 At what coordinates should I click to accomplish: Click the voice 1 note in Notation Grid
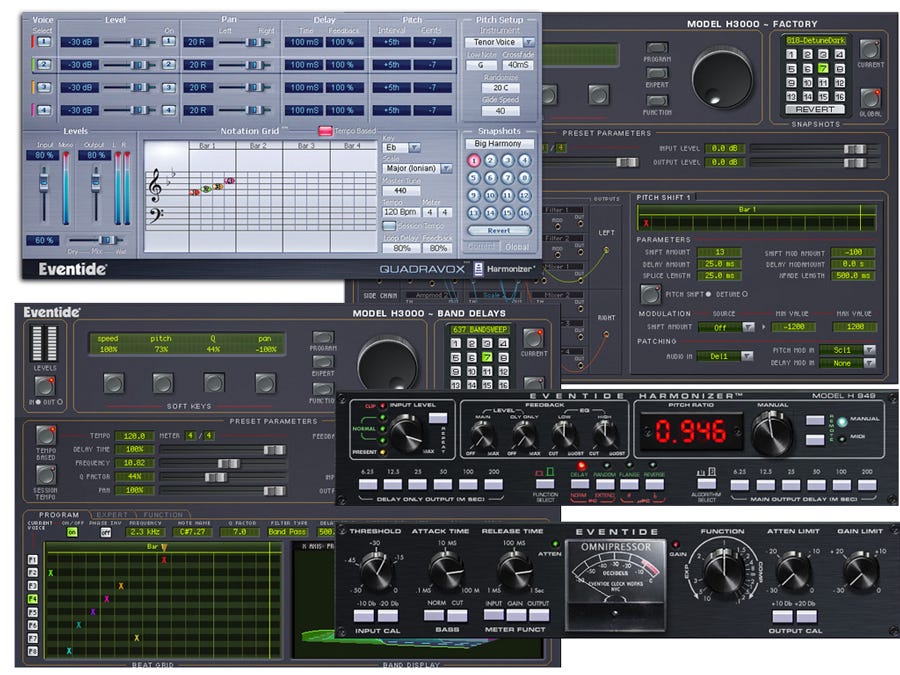195,192
